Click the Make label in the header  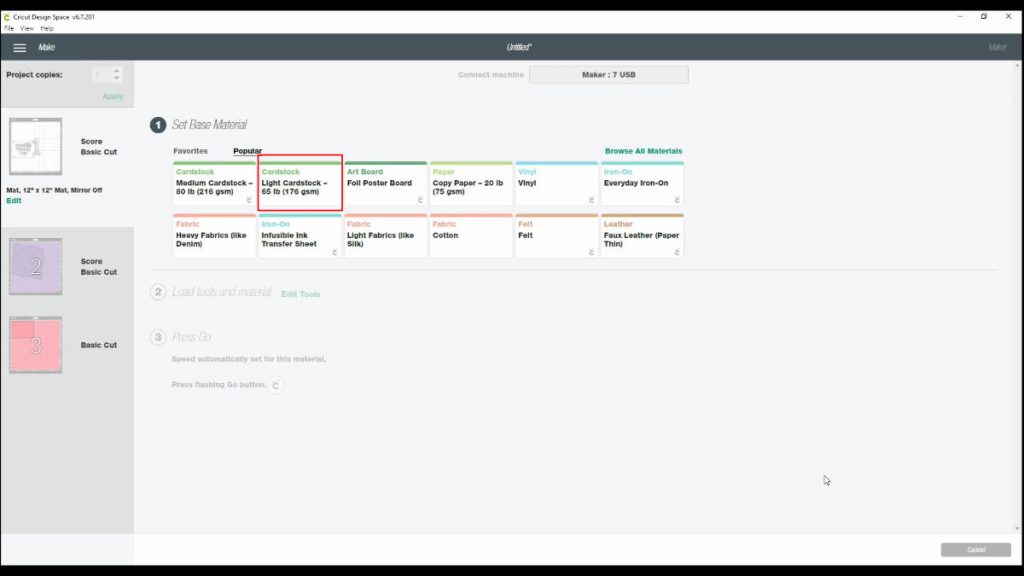(46, 47)
